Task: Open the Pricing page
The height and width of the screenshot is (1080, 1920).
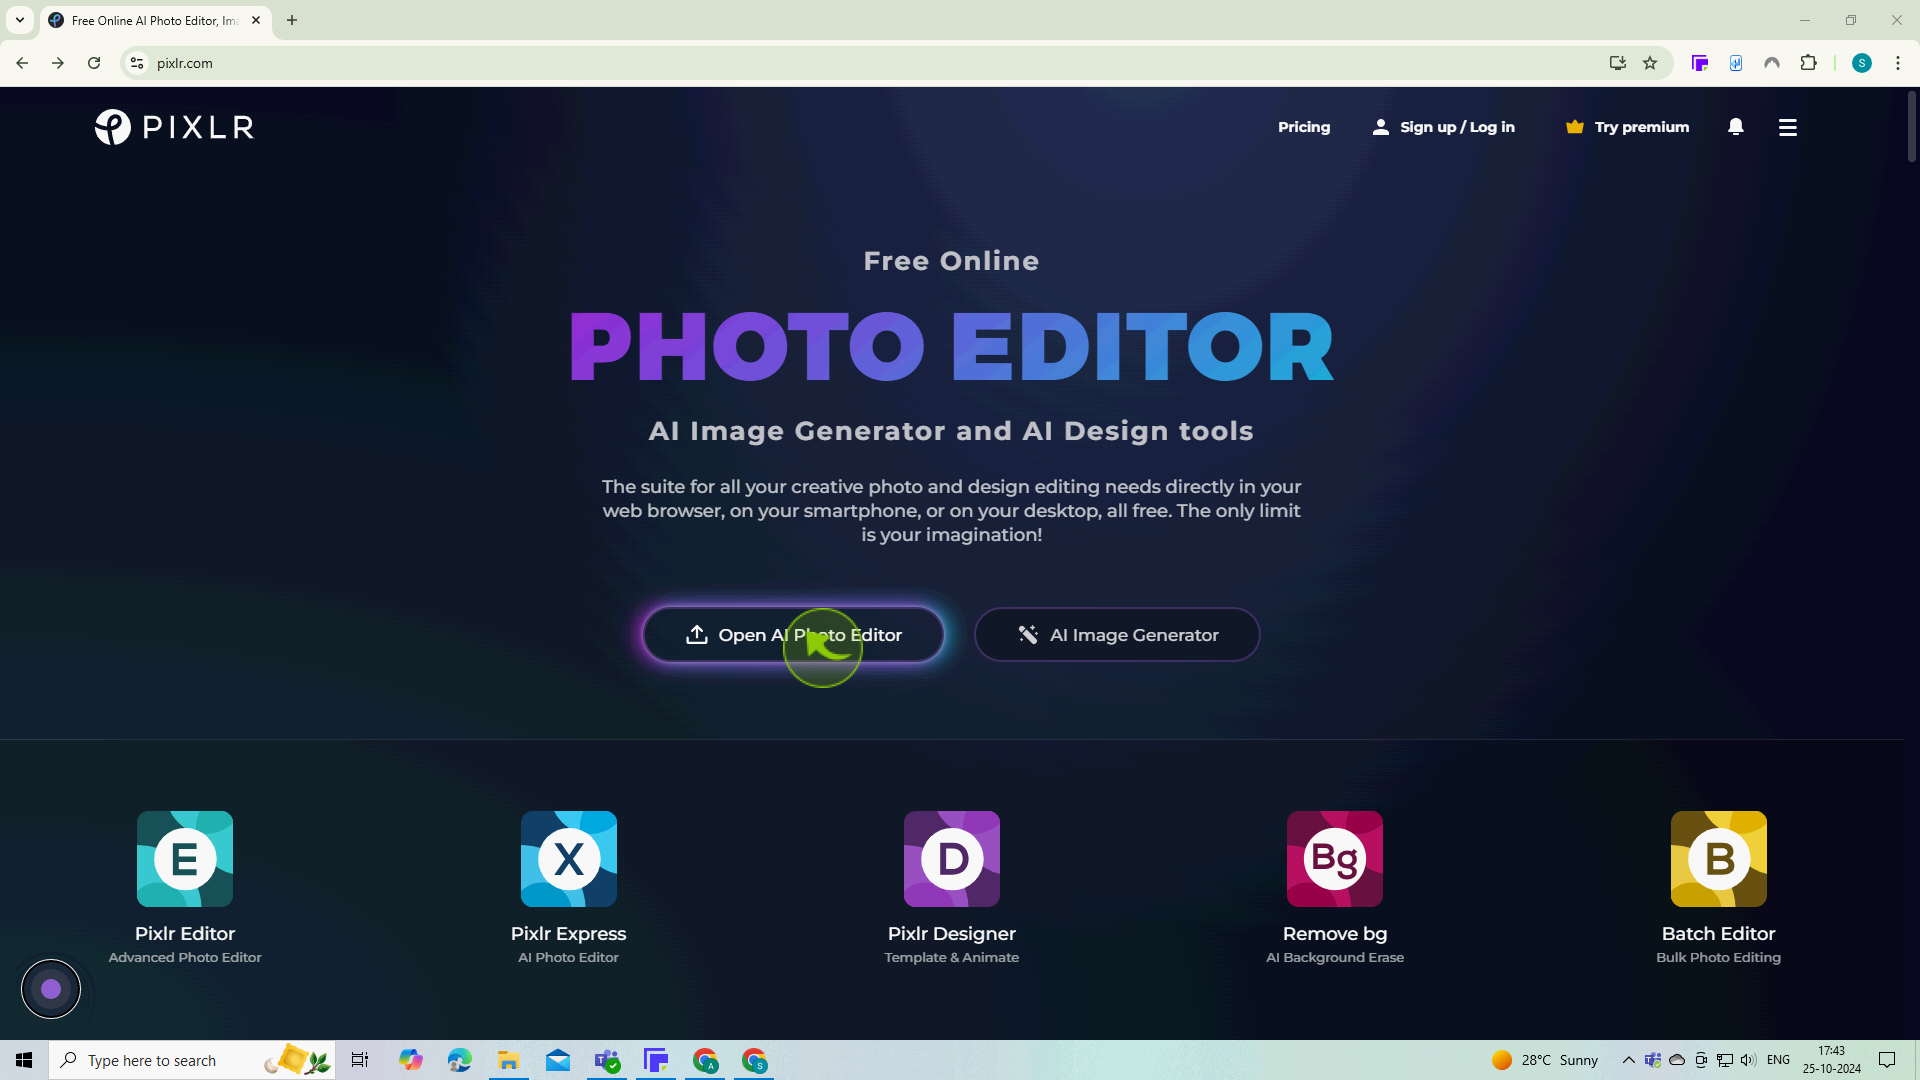Action: click(x=1304, y=127)
